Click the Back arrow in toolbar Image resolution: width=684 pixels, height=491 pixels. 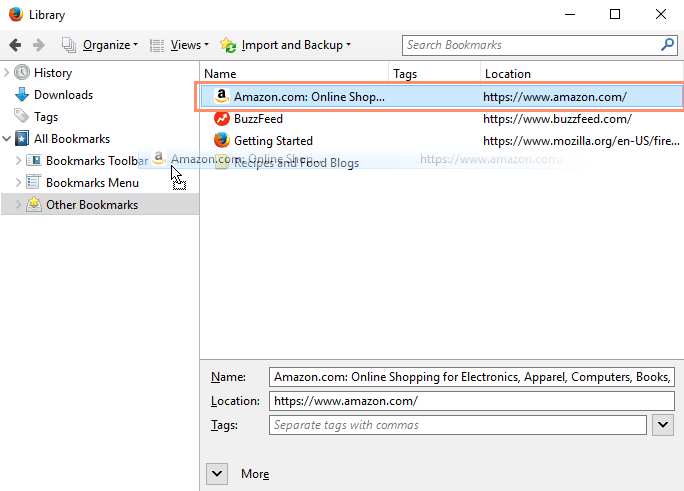(x=15, y=45)
